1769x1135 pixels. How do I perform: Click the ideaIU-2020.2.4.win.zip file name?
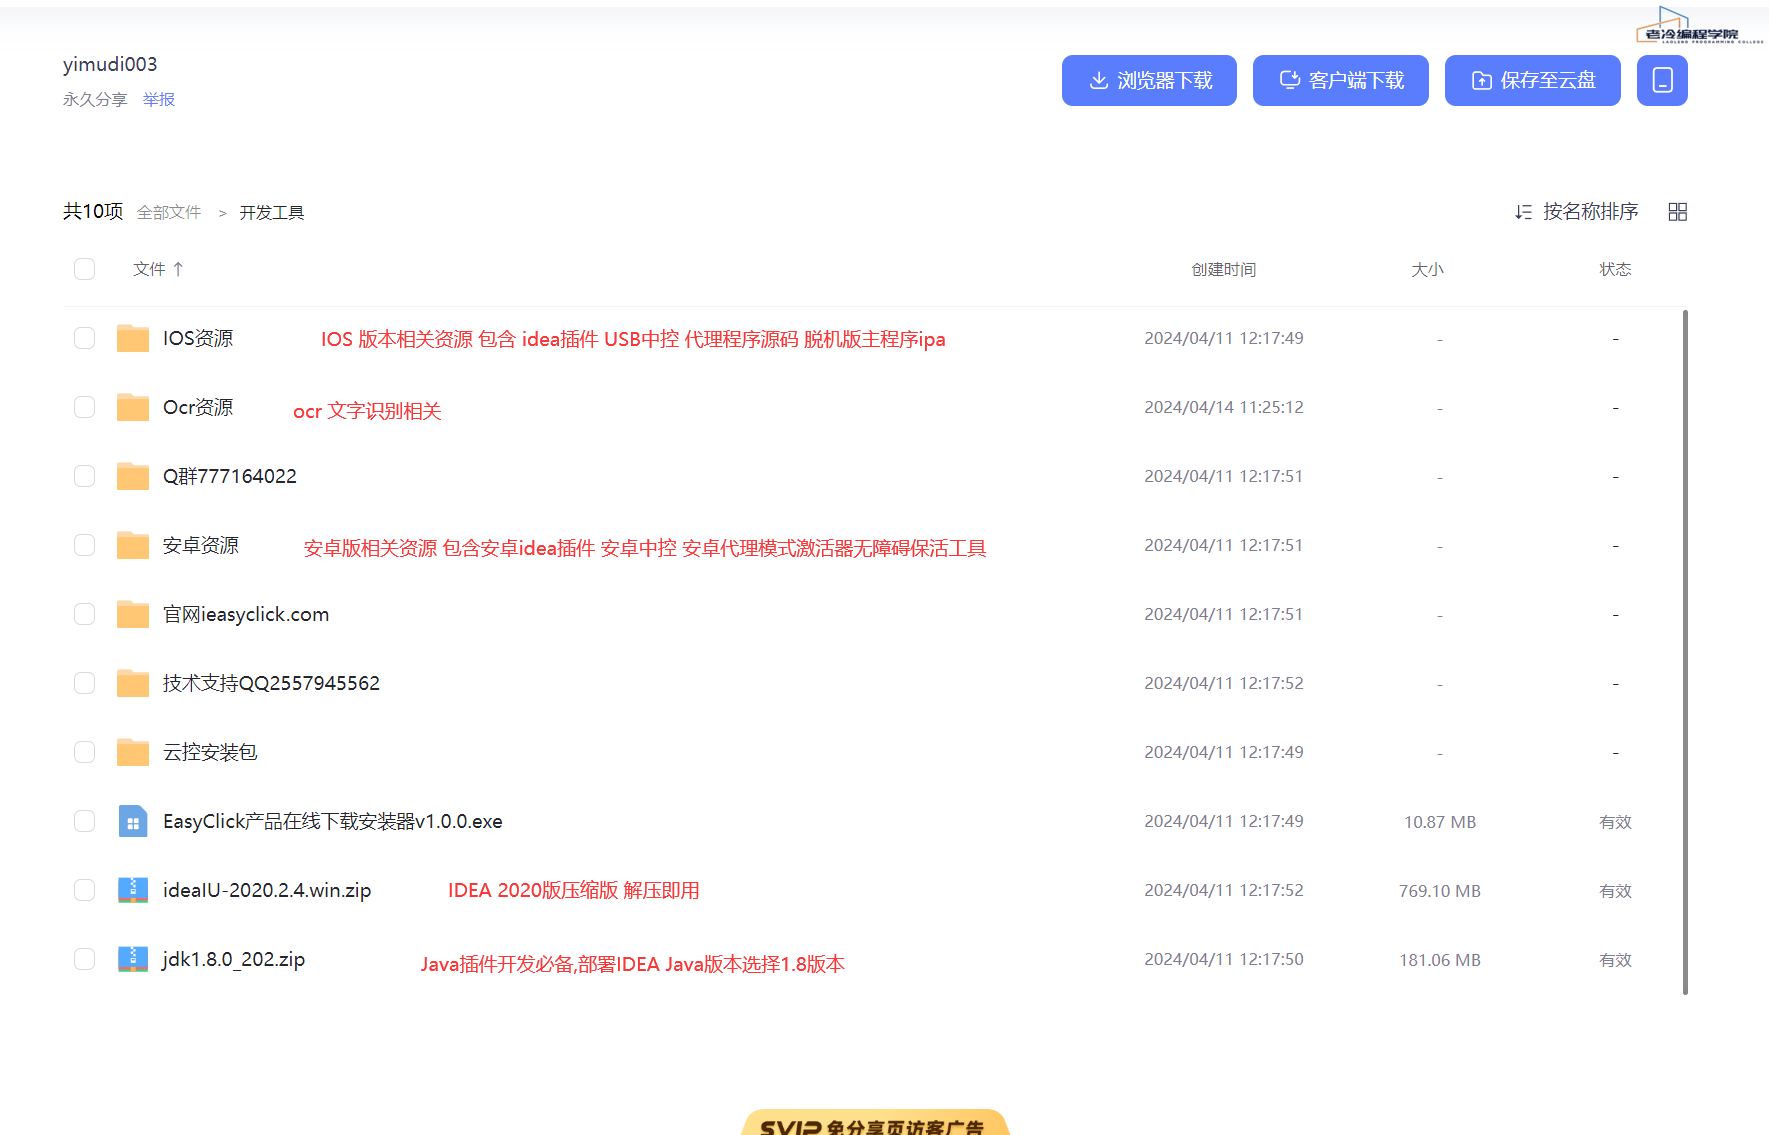coord(267,890)
